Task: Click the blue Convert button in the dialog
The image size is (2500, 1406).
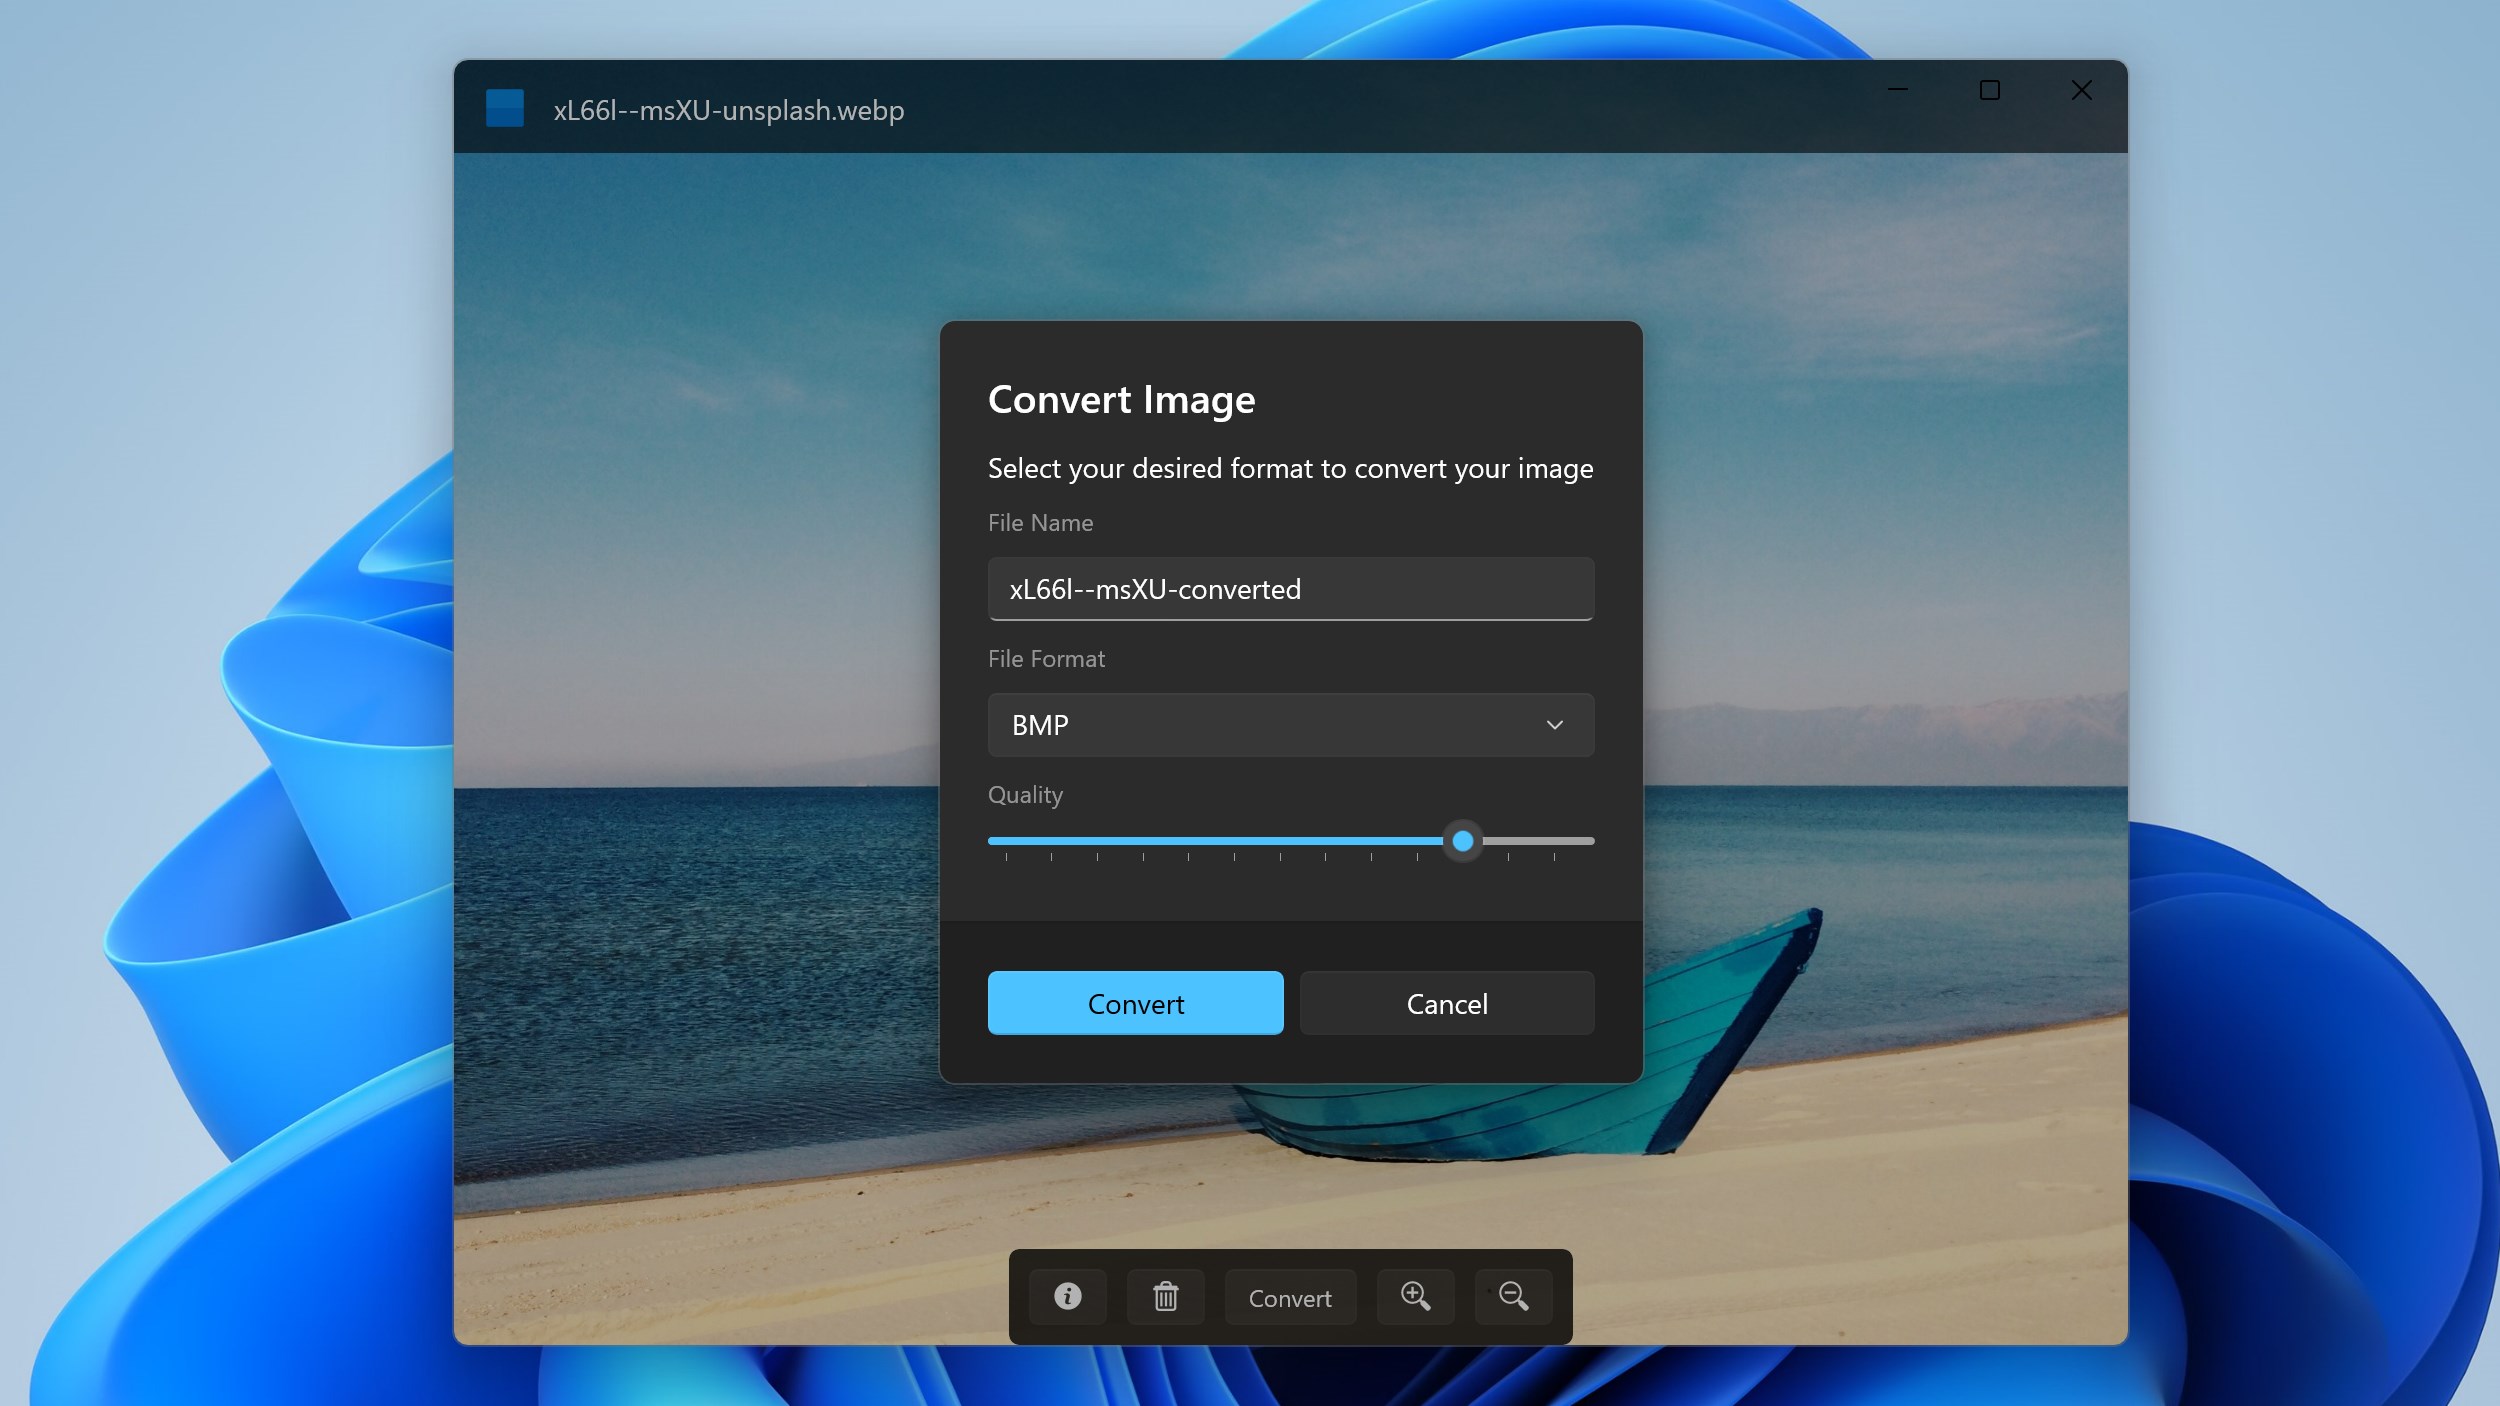Action: (x=1136, y=1003)
